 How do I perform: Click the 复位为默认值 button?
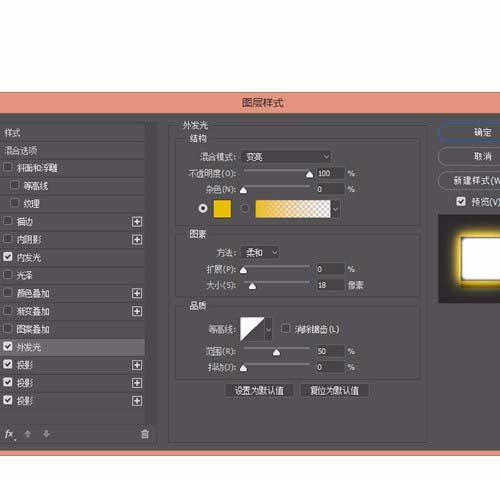pos(335,390)
